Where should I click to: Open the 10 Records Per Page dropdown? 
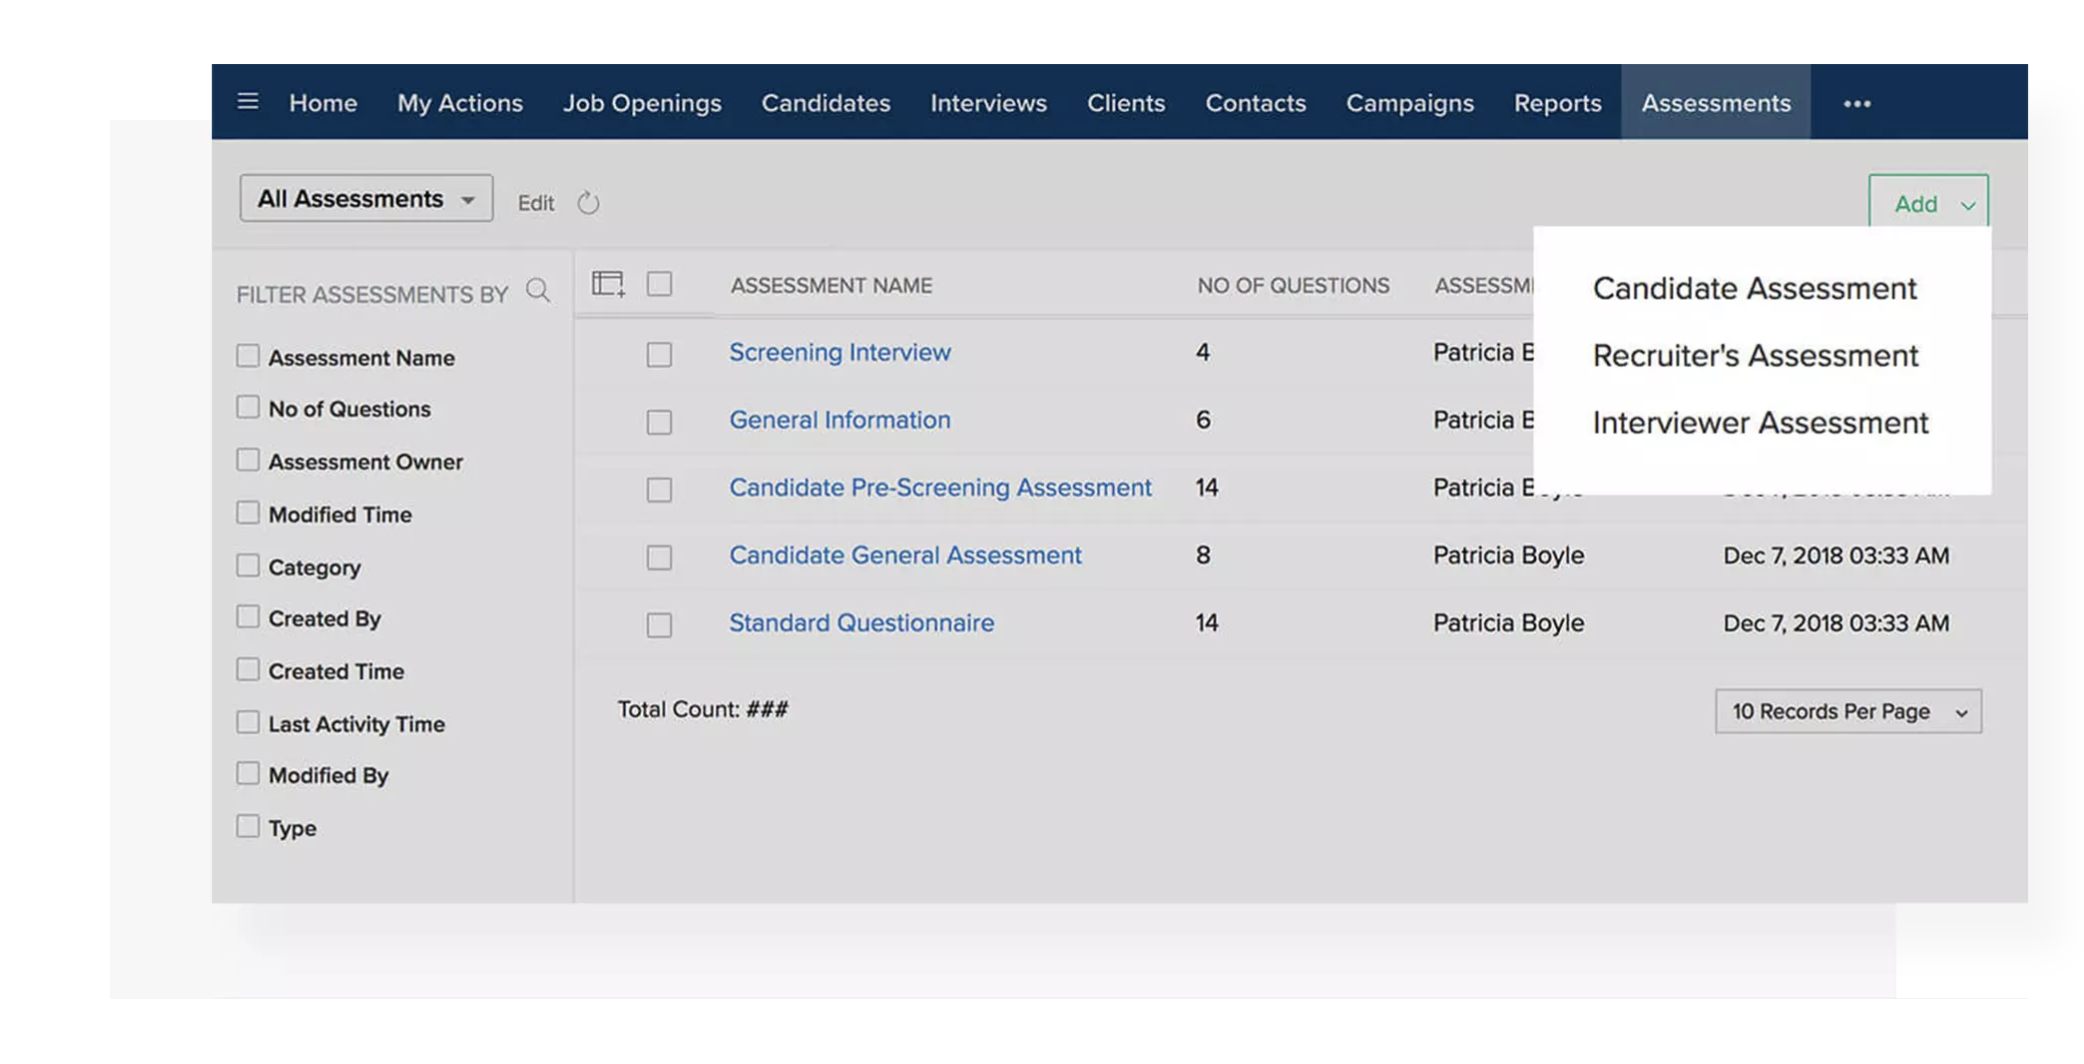tap(1848, 711)
